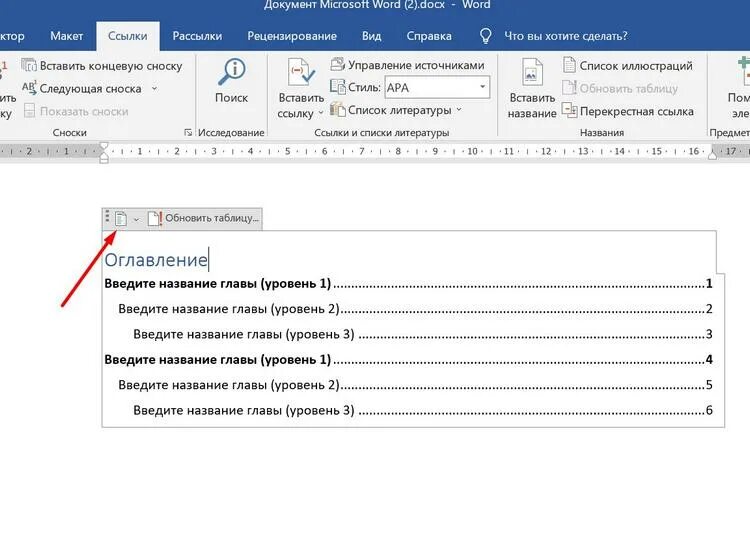Click Вставить название label

[x=532, y=106]
